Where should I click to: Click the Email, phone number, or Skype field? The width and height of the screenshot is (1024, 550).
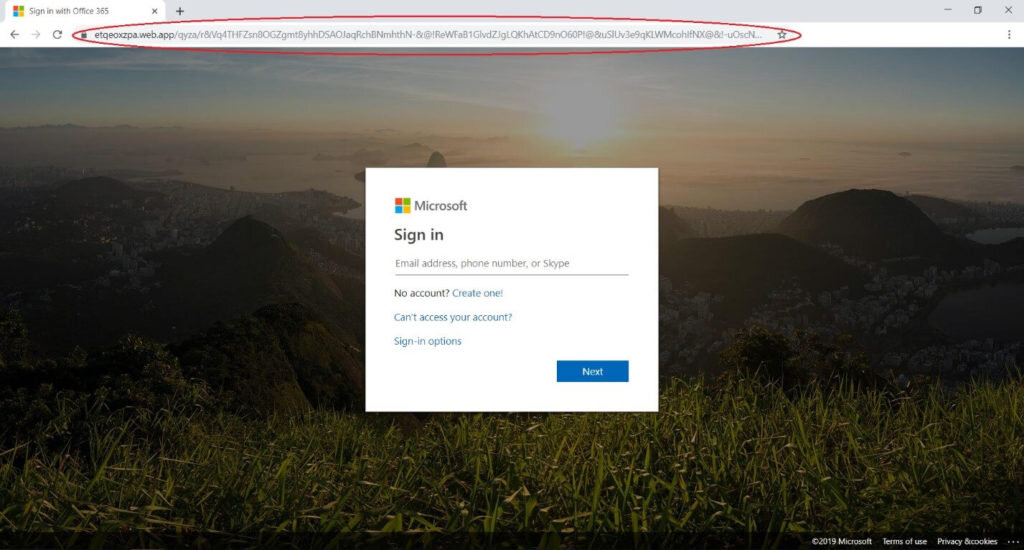tap(511, 263)
